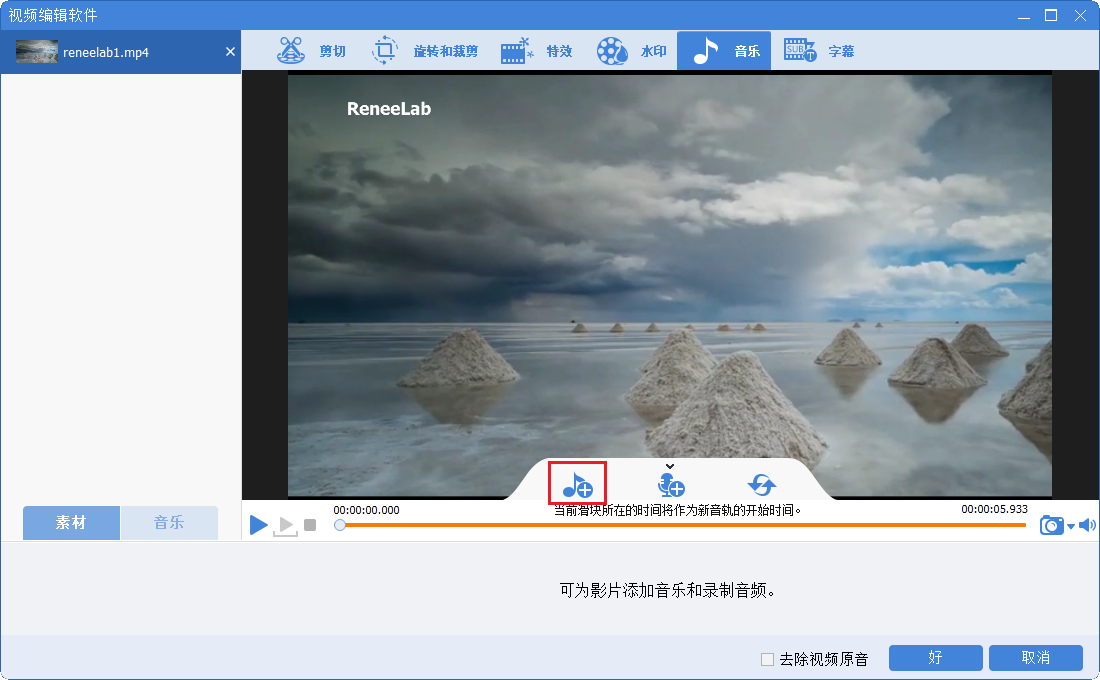Screen dimensions: 1100x680
Task: Select the 素材 material tab
Action: pos(71,523)
